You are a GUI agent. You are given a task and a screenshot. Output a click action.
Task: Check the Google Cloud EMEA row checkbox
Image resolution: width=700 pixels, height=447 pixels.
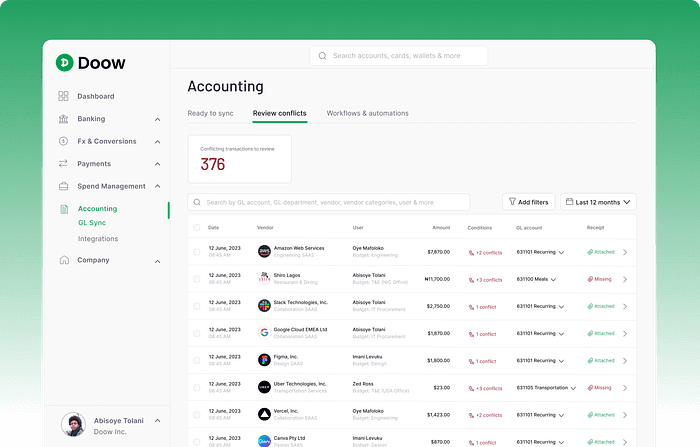point(197,334)
